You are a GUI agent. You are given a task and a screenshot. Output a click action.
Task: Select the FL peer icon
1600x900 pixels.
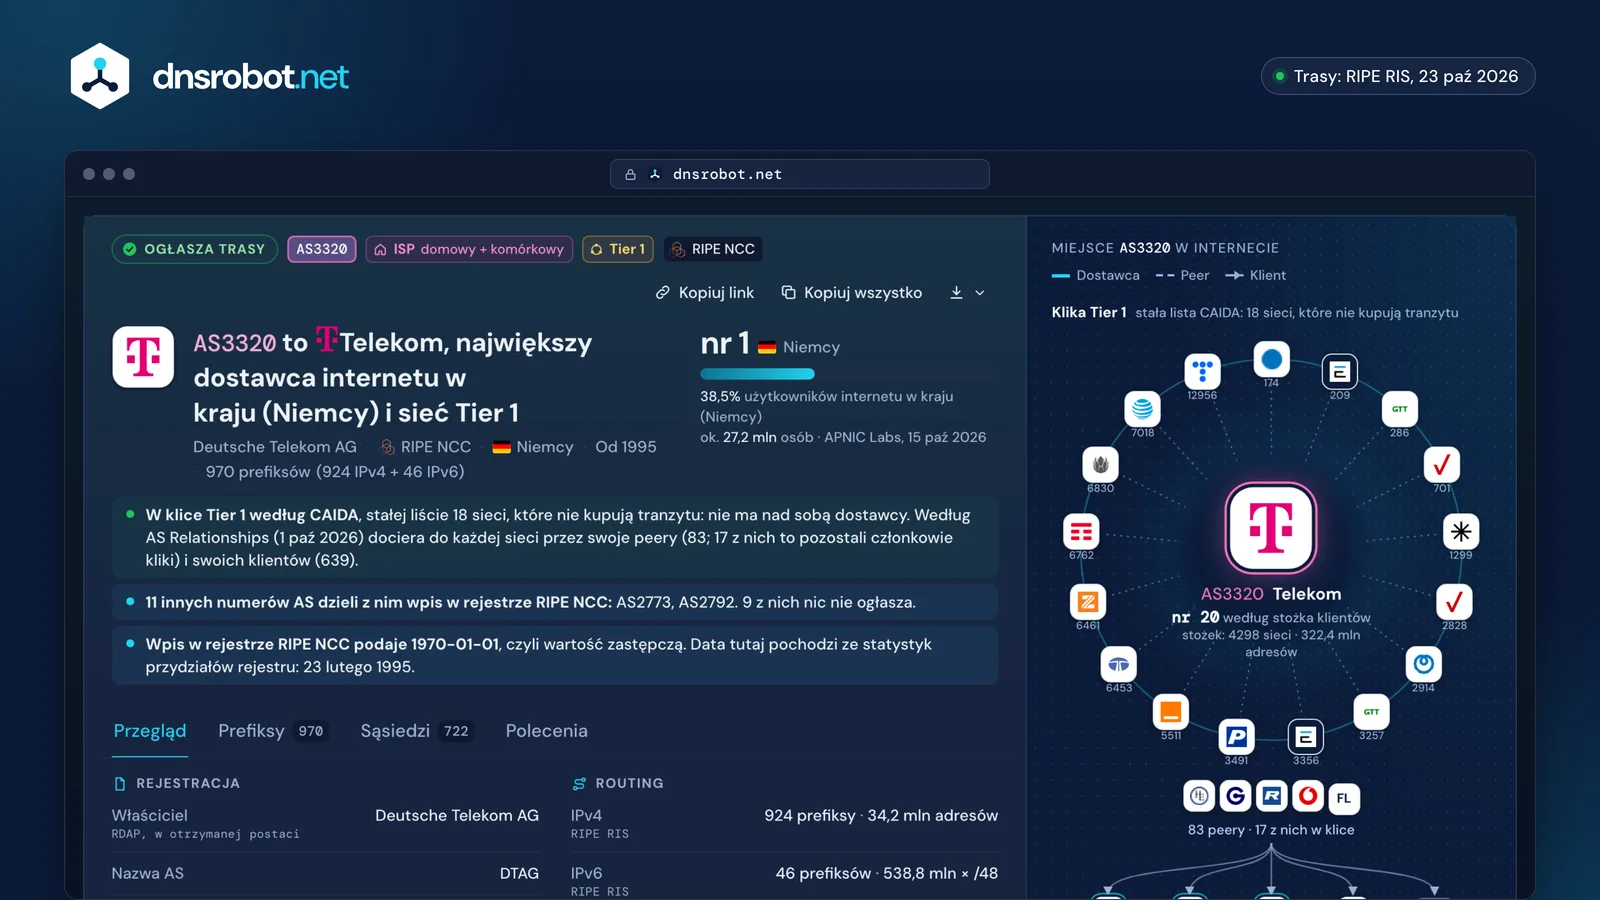click(1344, 798)
